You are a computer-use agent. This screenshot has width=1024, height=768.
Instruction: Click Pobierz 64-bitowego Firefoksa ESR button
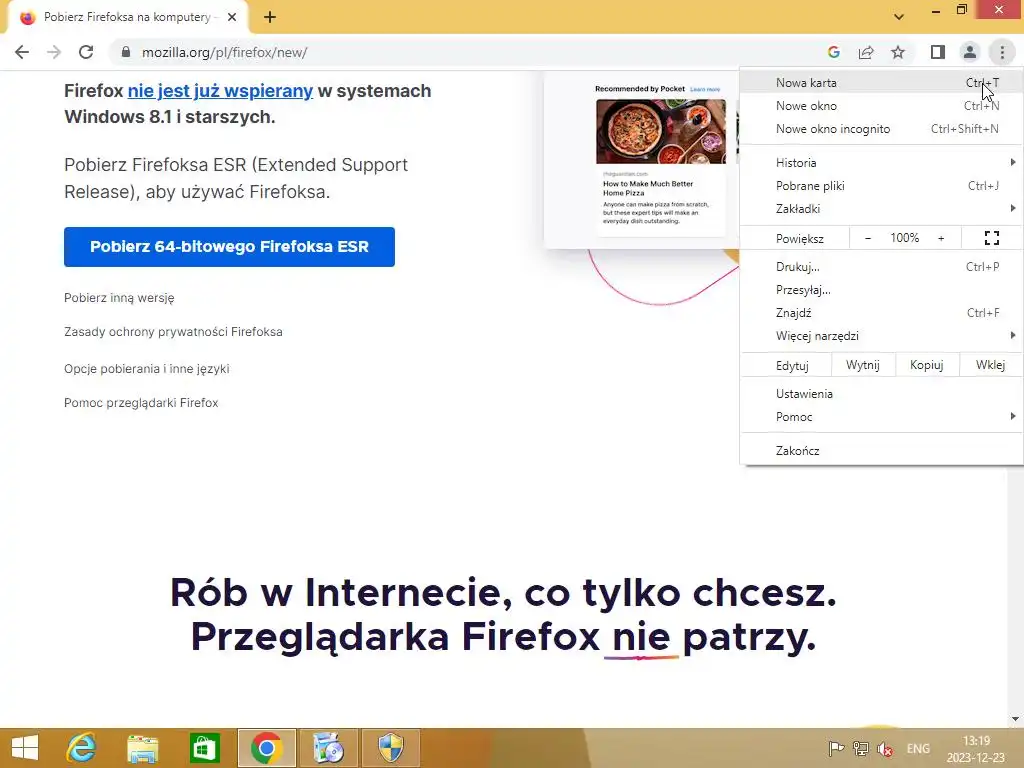tap(229, 247)
